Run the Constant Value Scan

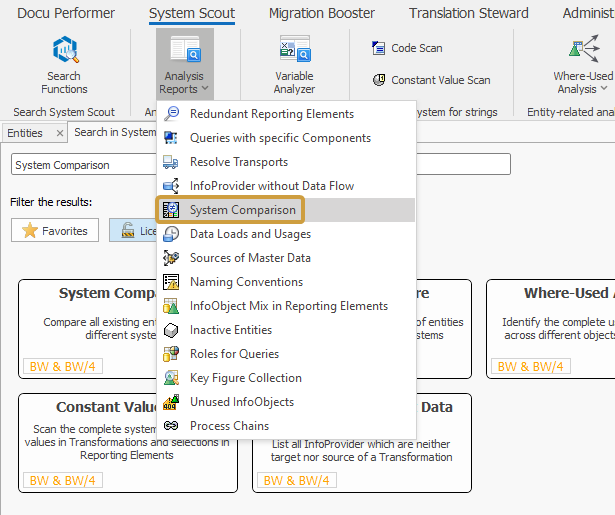(430, 80)
